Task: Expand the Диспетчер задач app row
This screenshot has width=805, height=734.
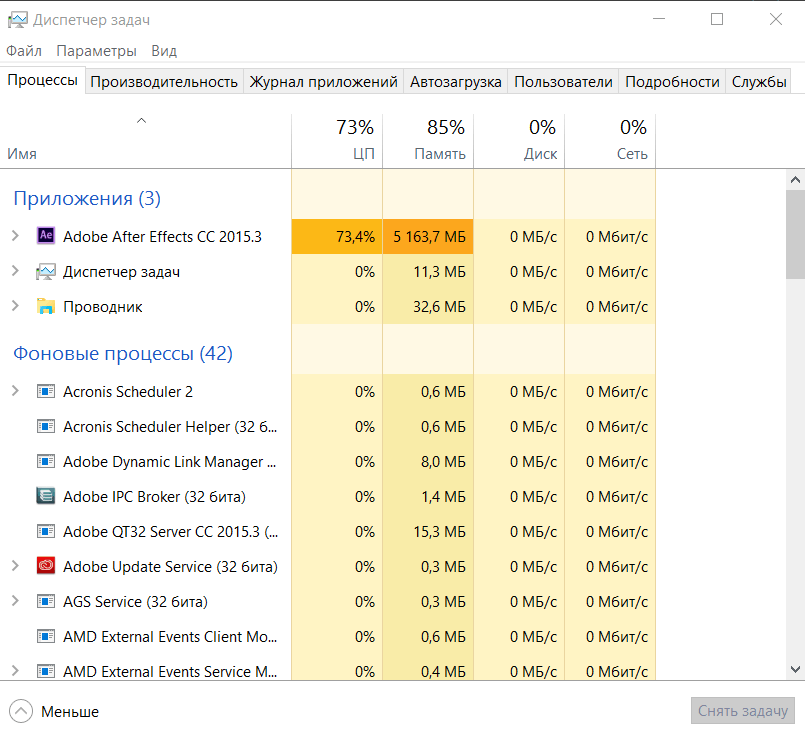Action: [15, 271]
